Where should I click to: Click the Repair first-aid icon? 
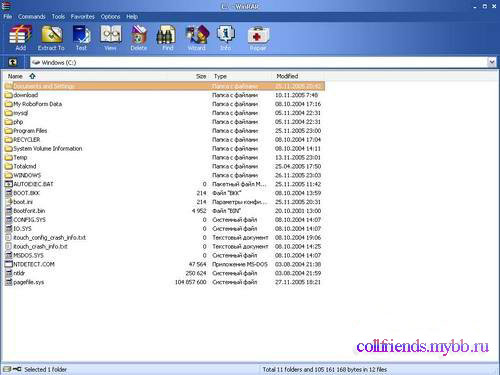click(258, 37)
